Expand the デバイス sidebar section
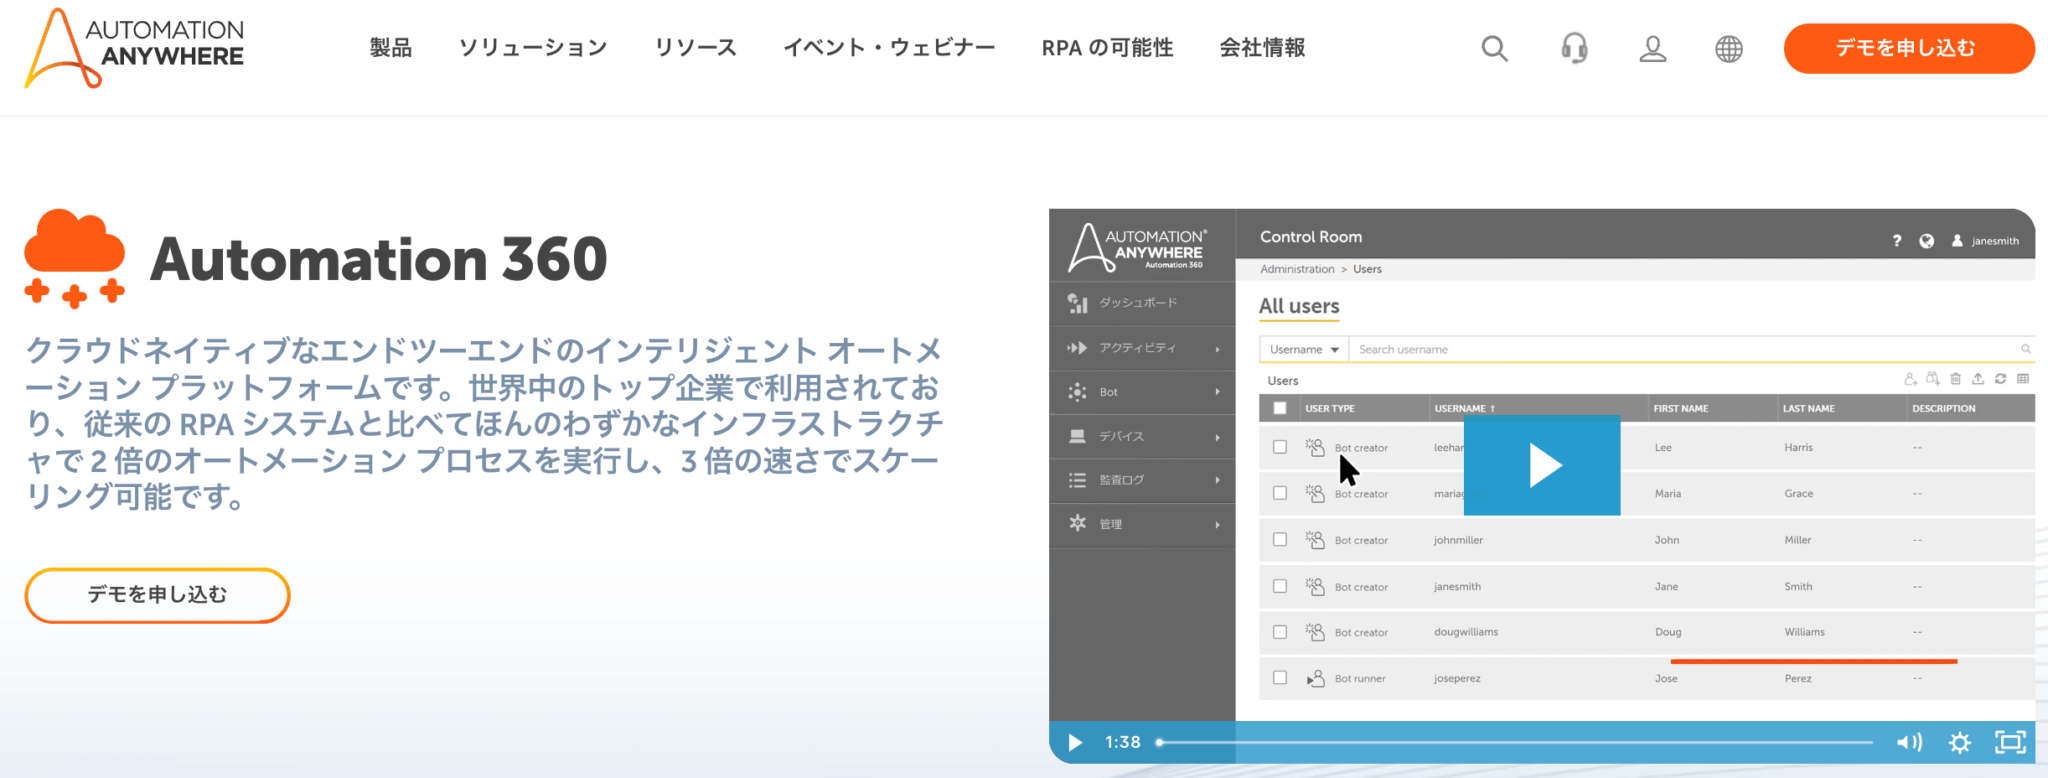The height and width of the screenshot is (778, 2048). (1142, 436)
